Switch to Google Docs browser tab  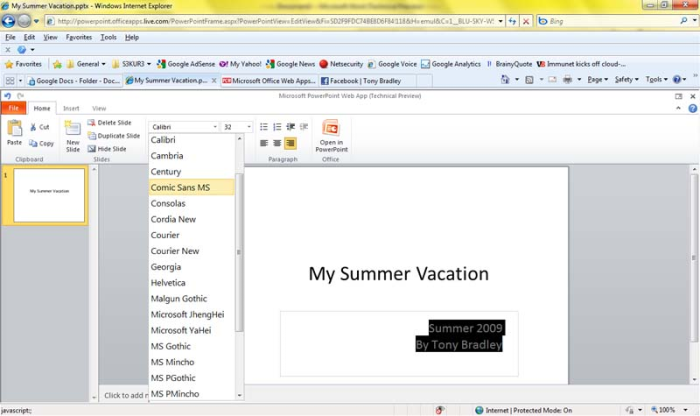tap(74, 81)
